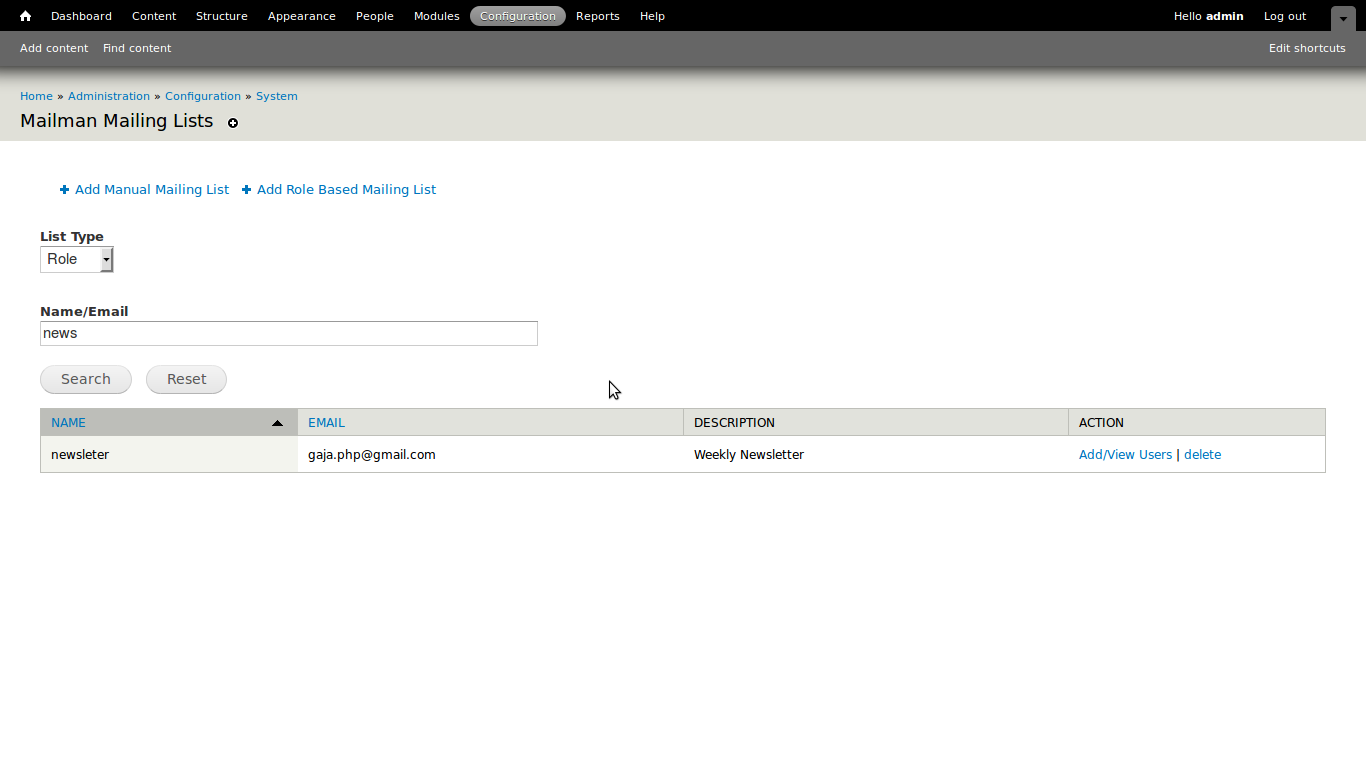Go to Configuration breadcrumb
1366x768 pixels.
point(203,96)
